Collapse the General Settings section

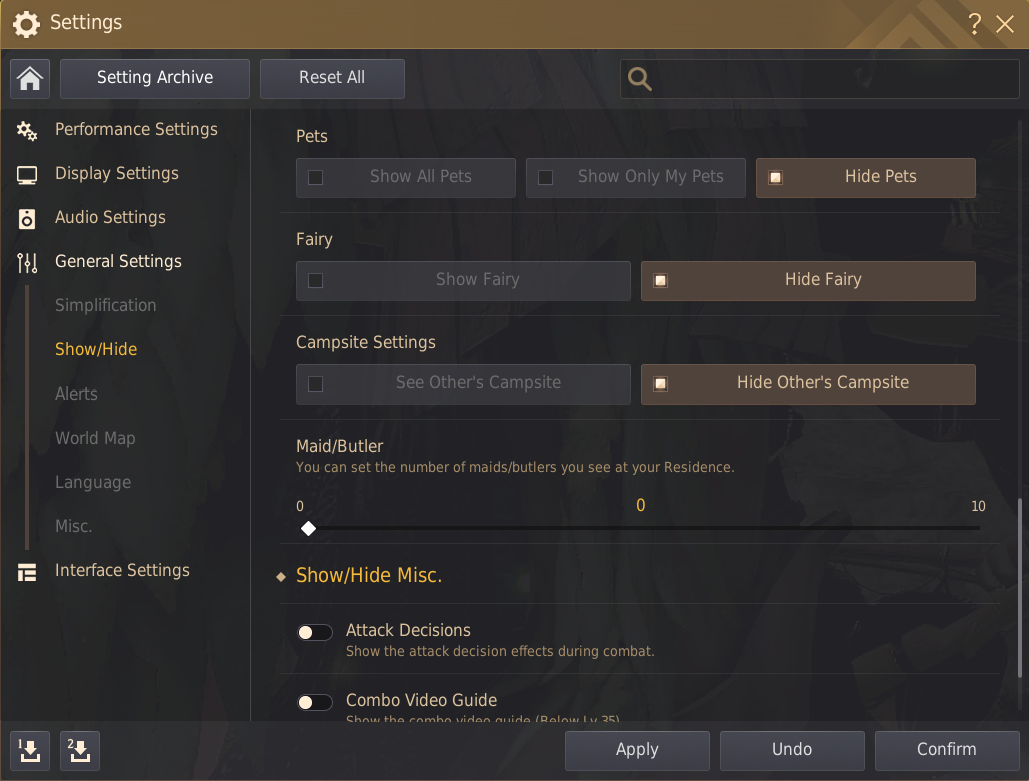[118, 261]
